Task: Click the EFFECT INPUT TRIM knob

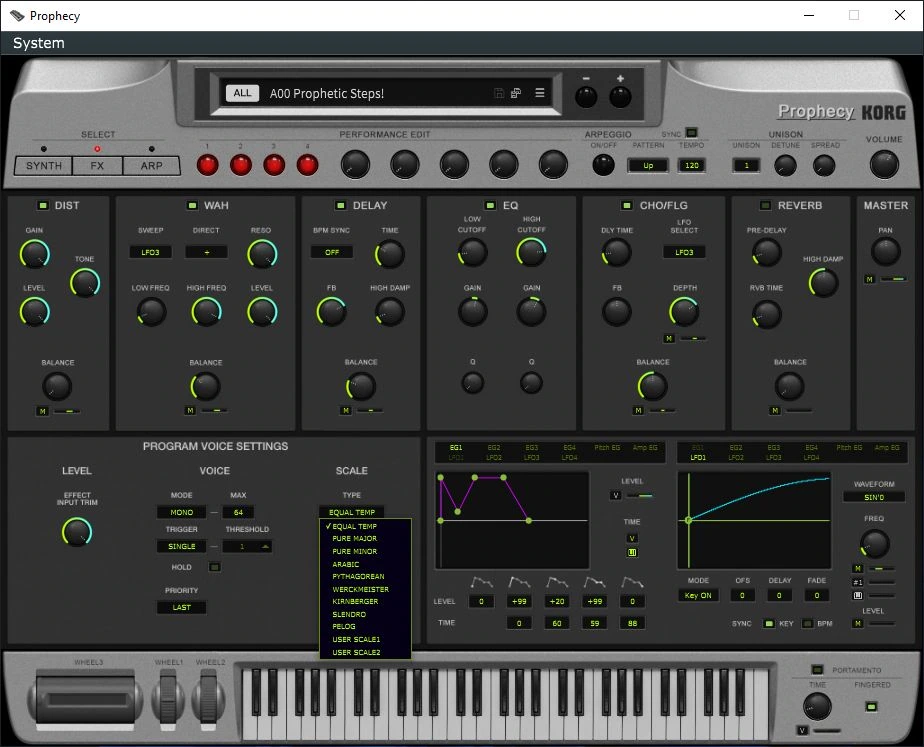Action: (77, 531)
